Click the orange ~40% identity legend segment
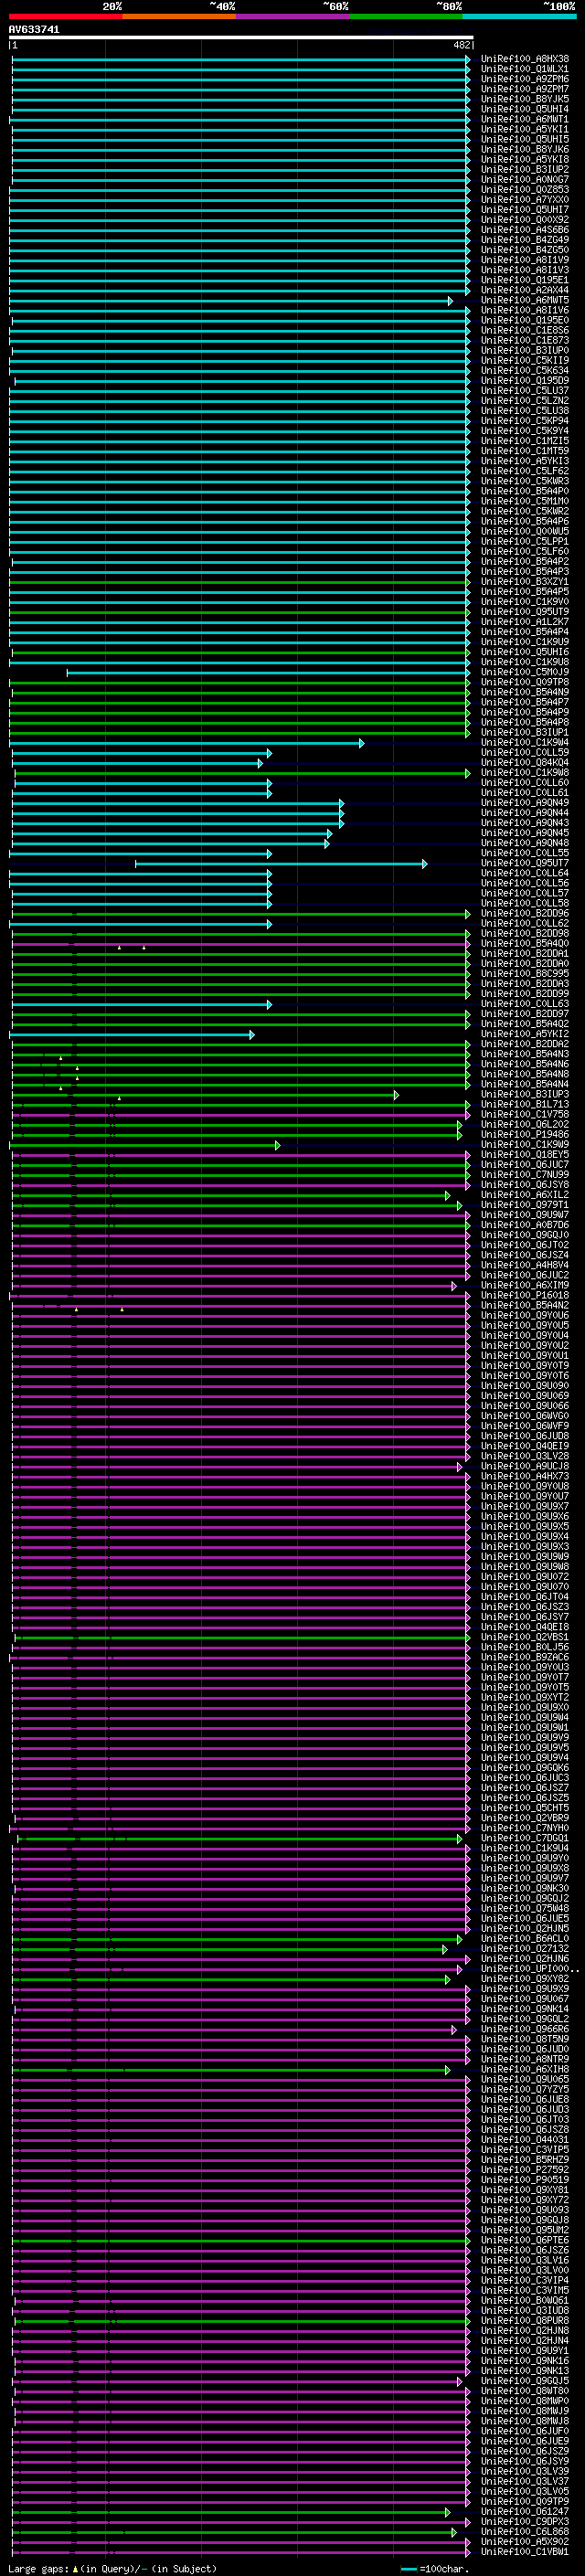585x2576 pixels. pyautogui.click(x=179, y=16)
